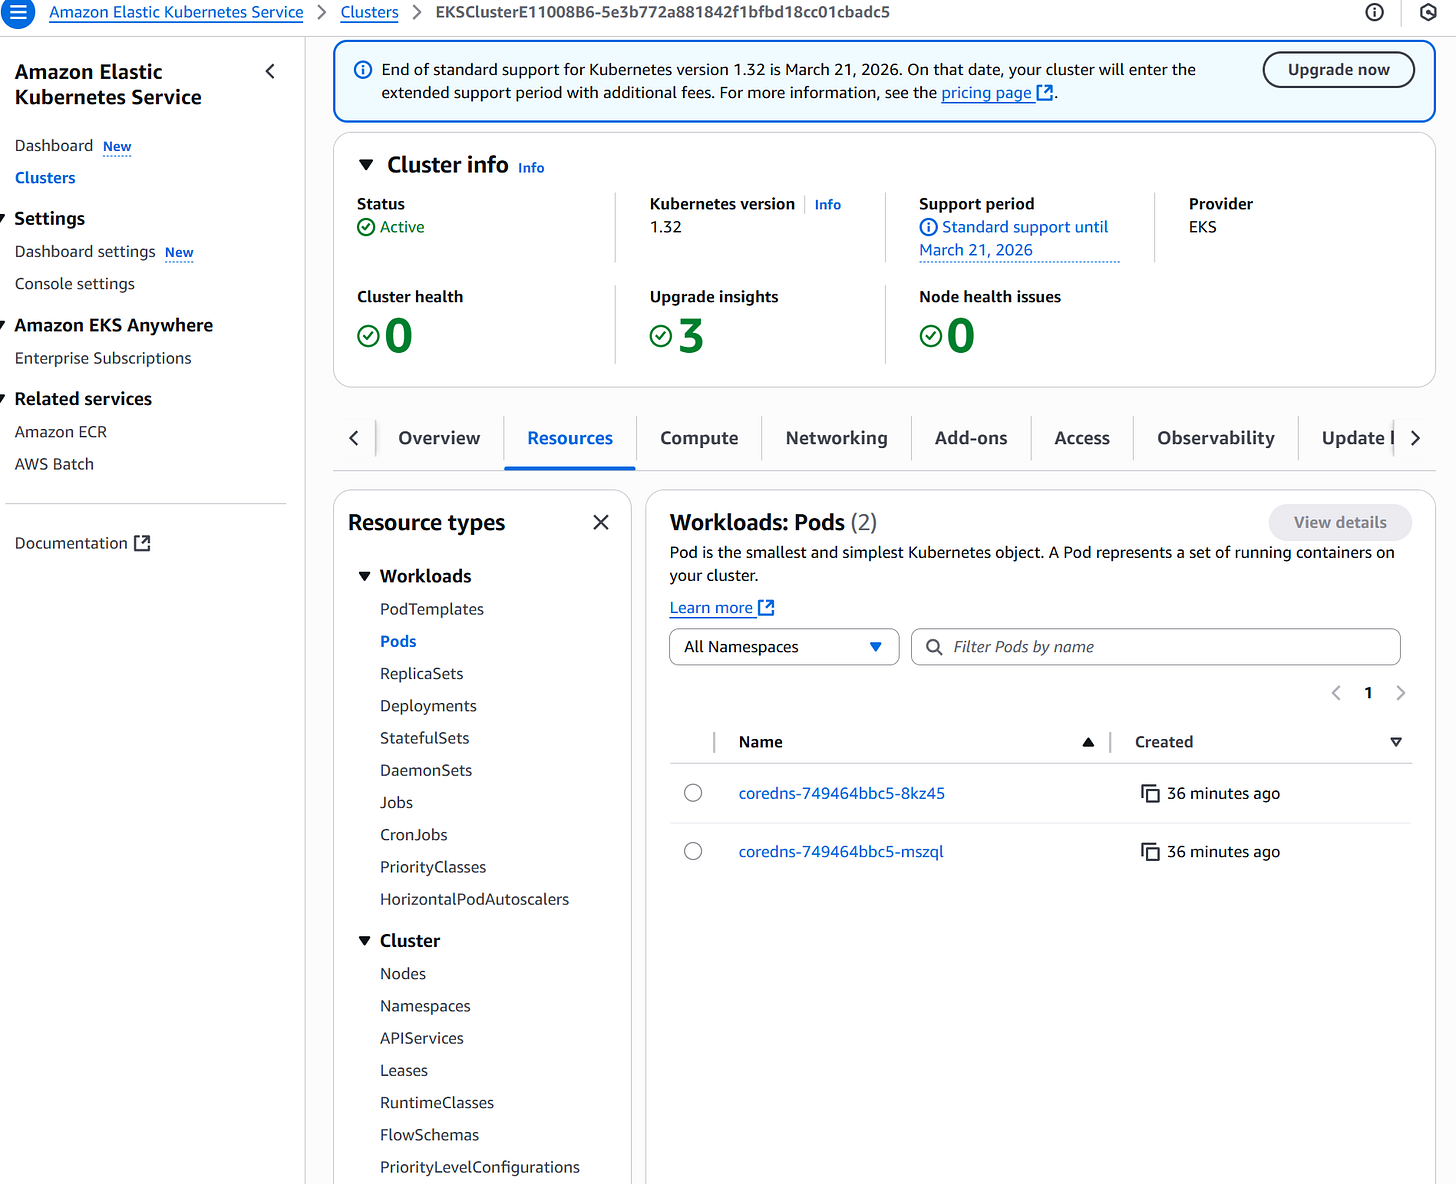The width and height of the screenshot is (1456, 1184).
Task: Select Deployments resource type
Action: 428,706
